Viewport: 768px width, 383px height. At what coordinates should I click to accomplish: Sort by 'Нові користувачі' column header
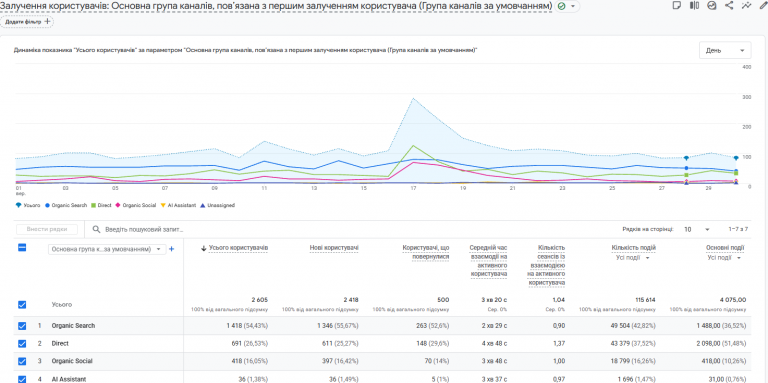point(334,248)
